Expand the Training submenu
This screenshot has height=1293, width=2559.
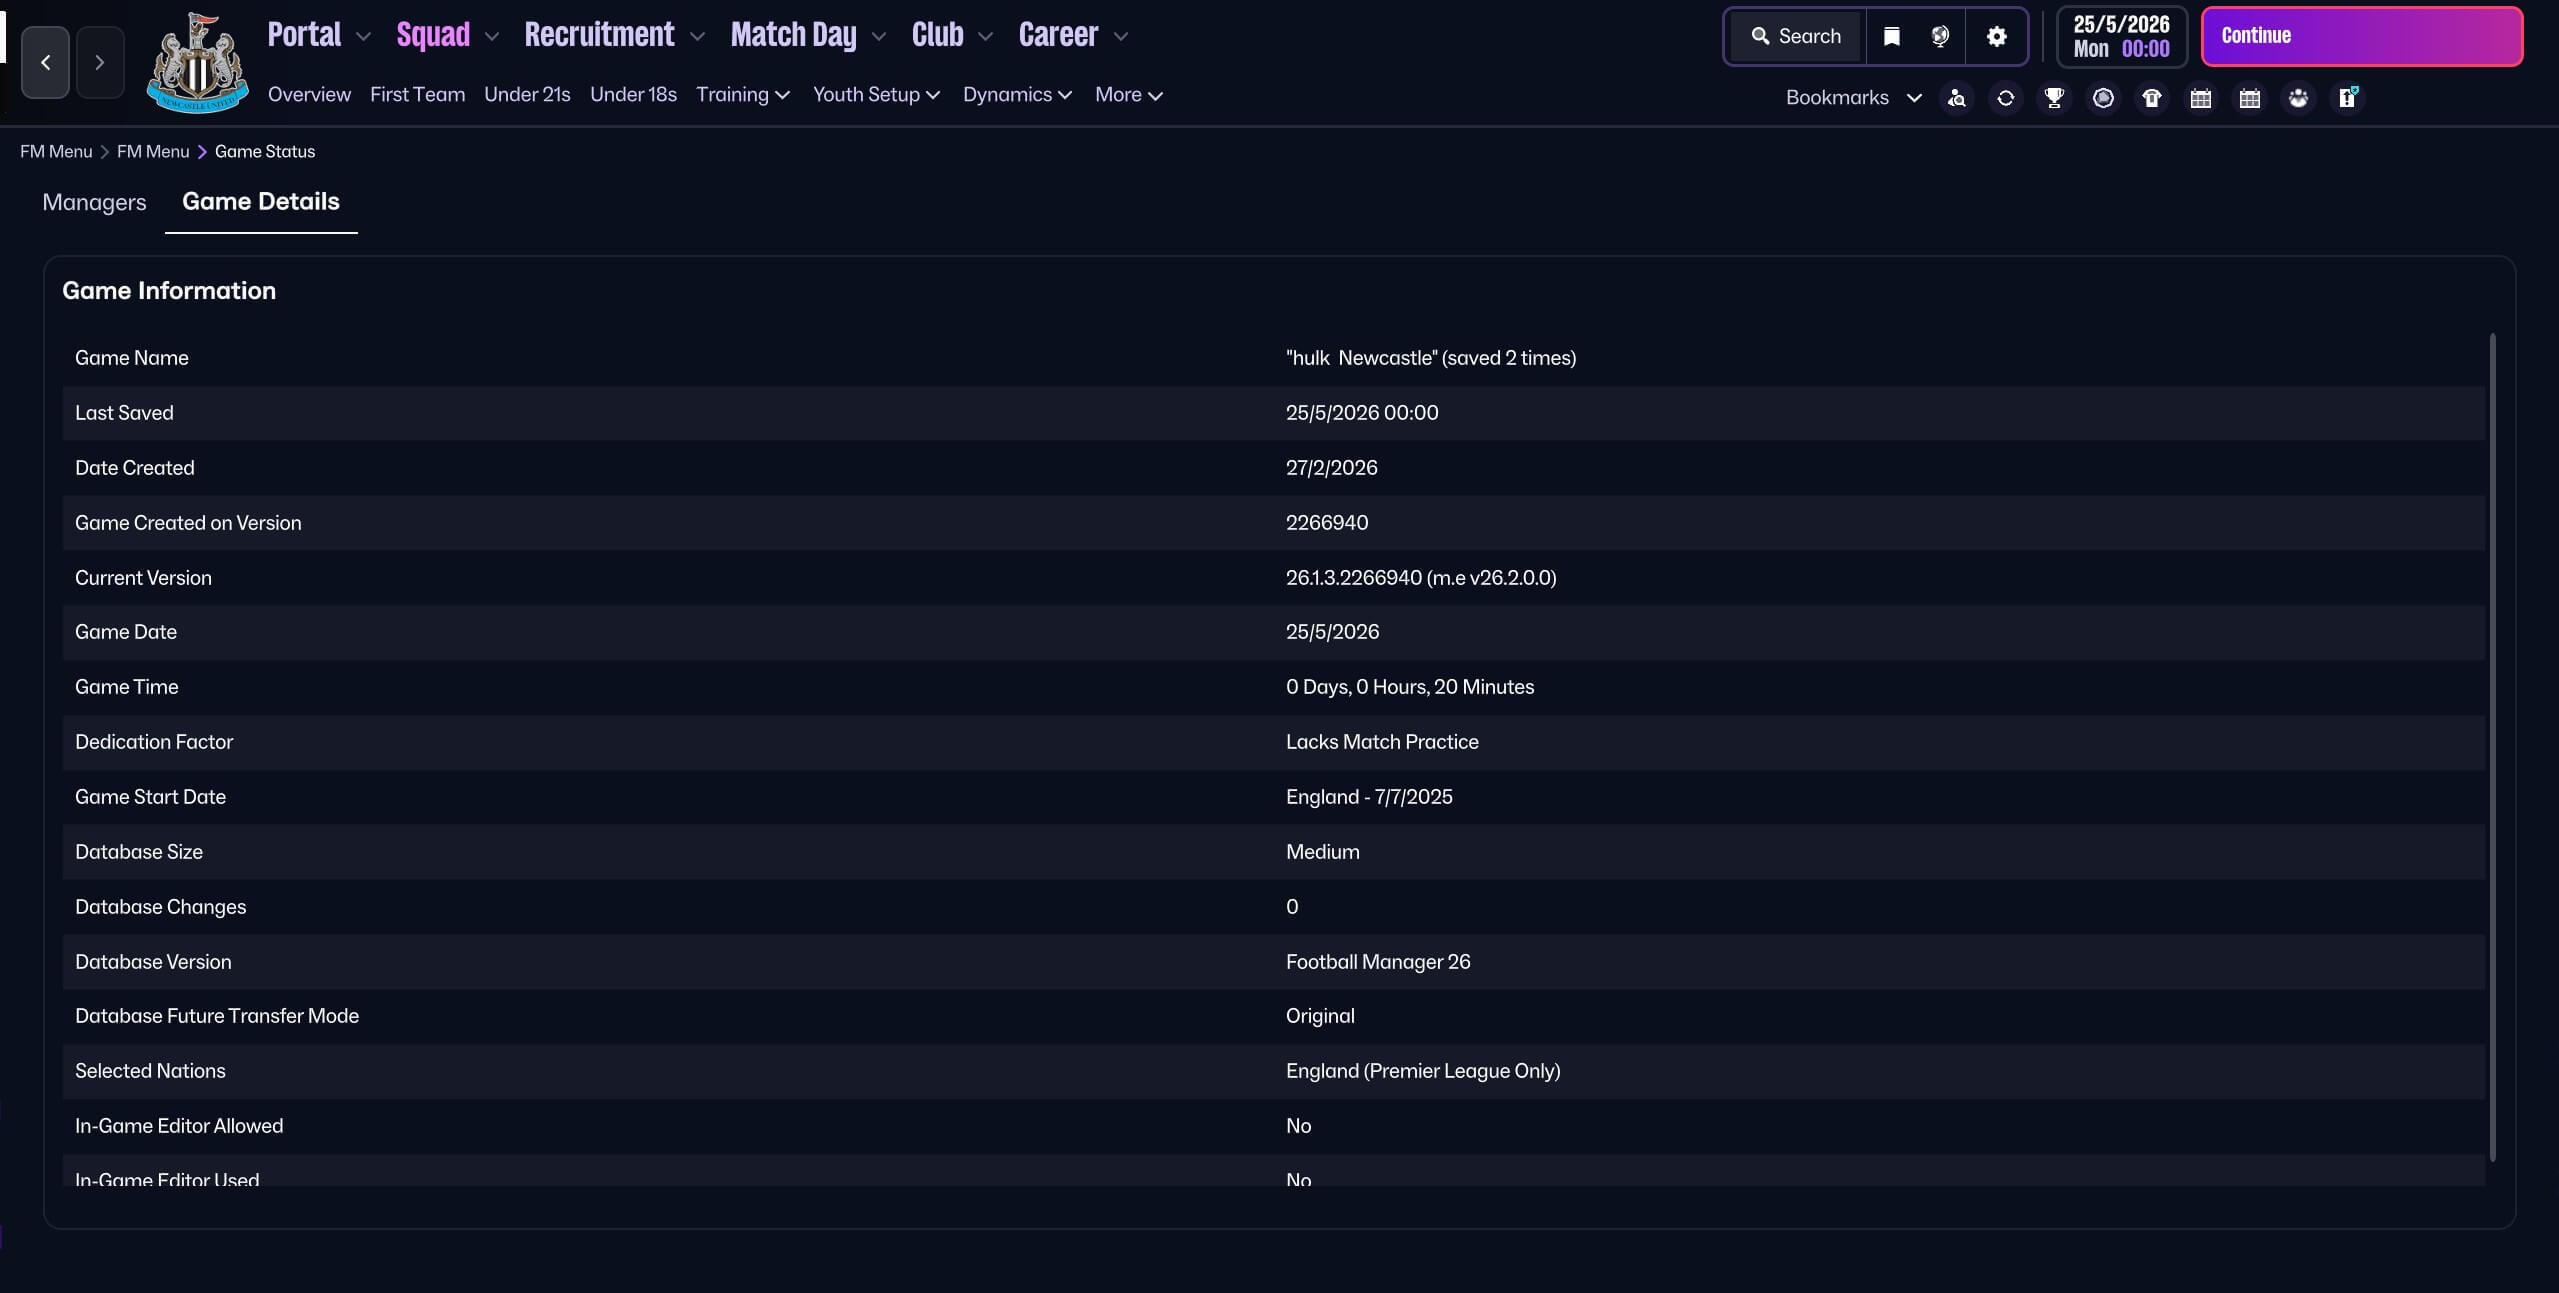[x=743, y=95]
